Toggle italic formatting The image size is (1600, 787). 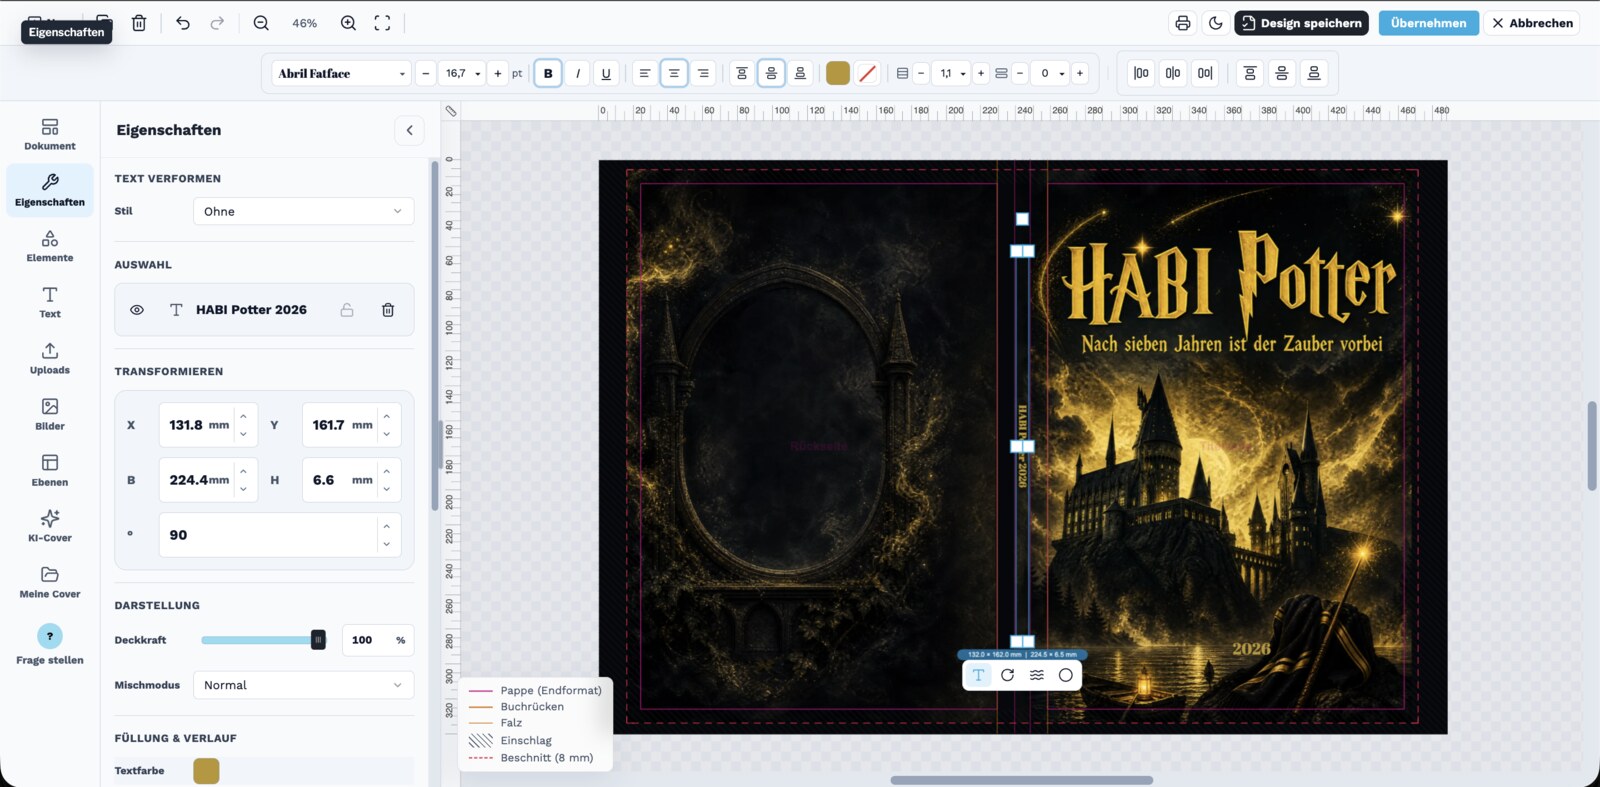[577, 73]
